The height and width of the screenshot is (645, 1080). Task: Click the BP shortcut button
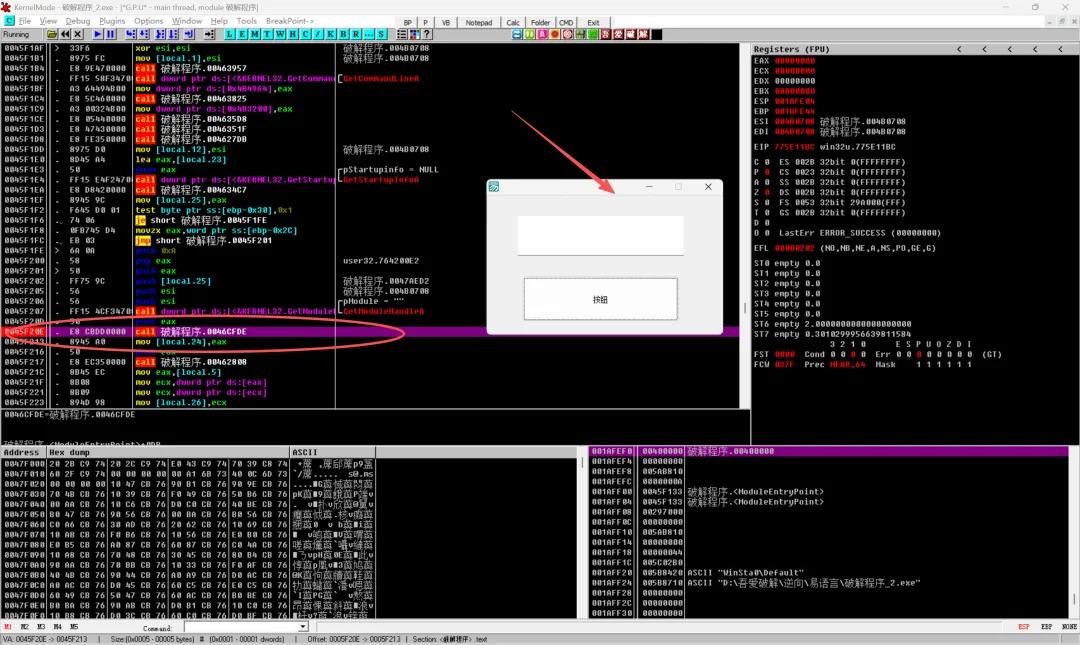coord(408,23)
